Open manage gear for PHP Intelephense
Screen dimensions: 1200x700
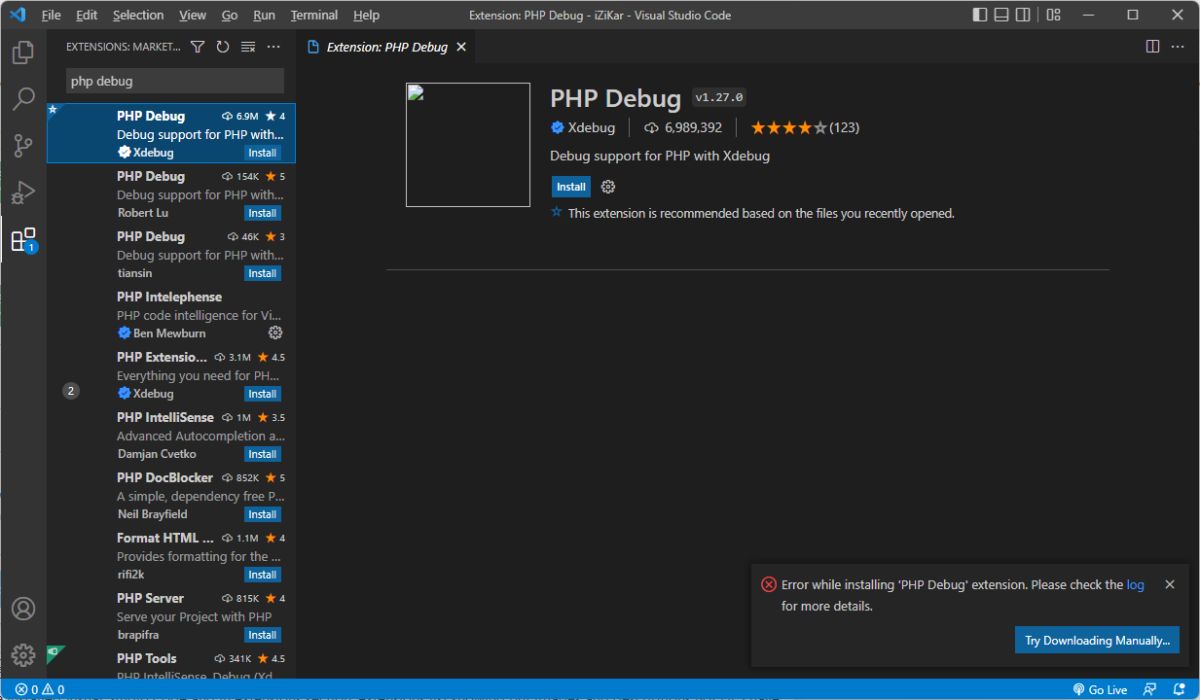click(x=276, y=333)
